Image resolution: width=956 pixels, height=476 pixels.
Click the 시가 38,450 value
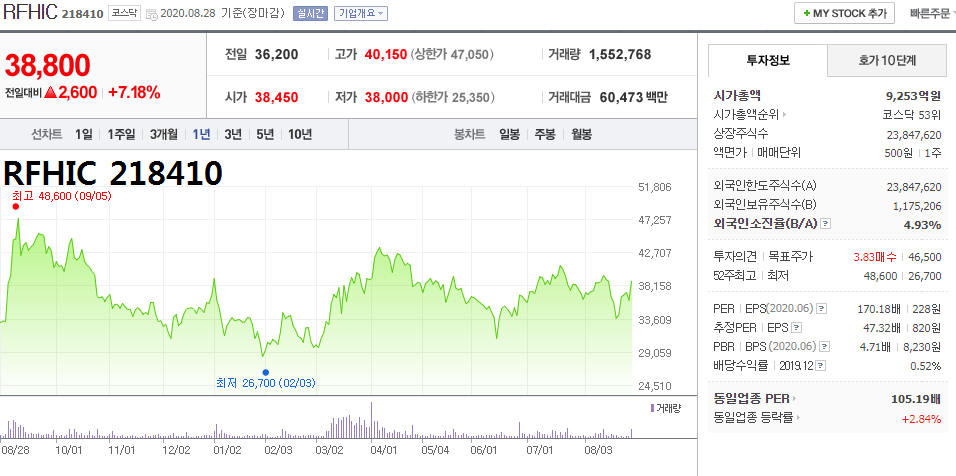277,97
